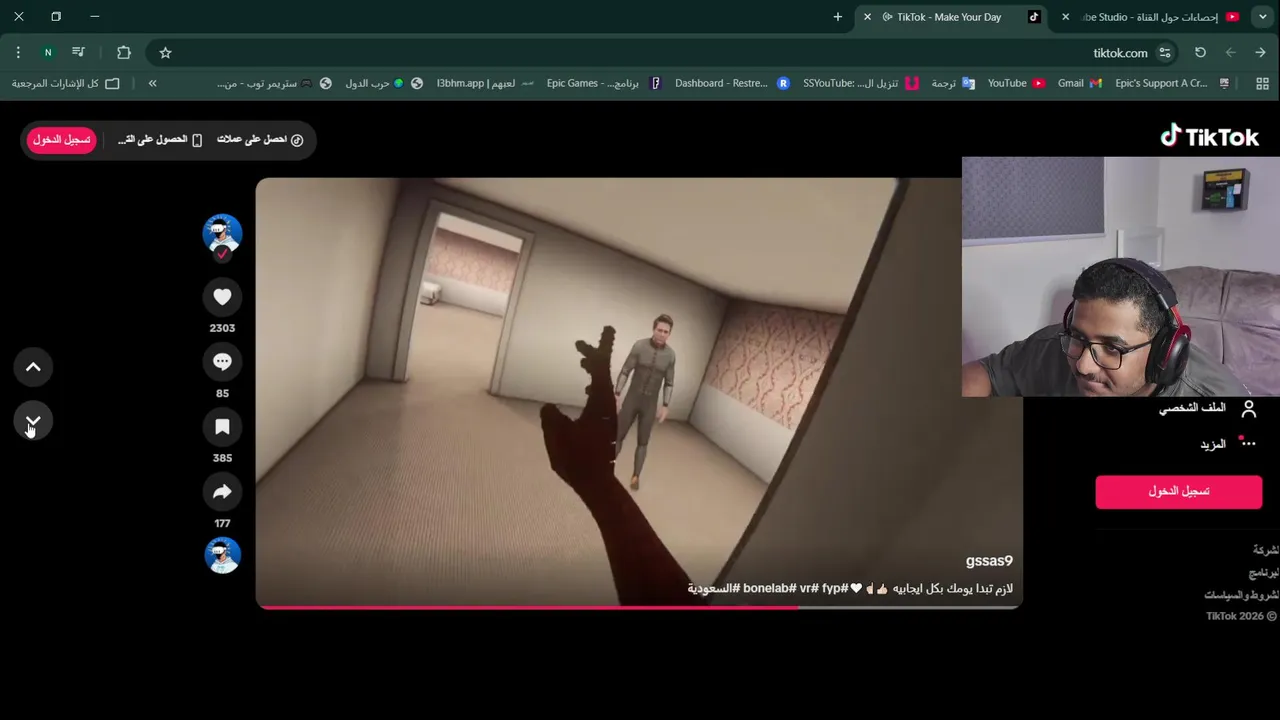The width and height of the screenshot is (1280, 720).
Task: Click the streamer webcam overlay
Action: (x=1121, y=277)
